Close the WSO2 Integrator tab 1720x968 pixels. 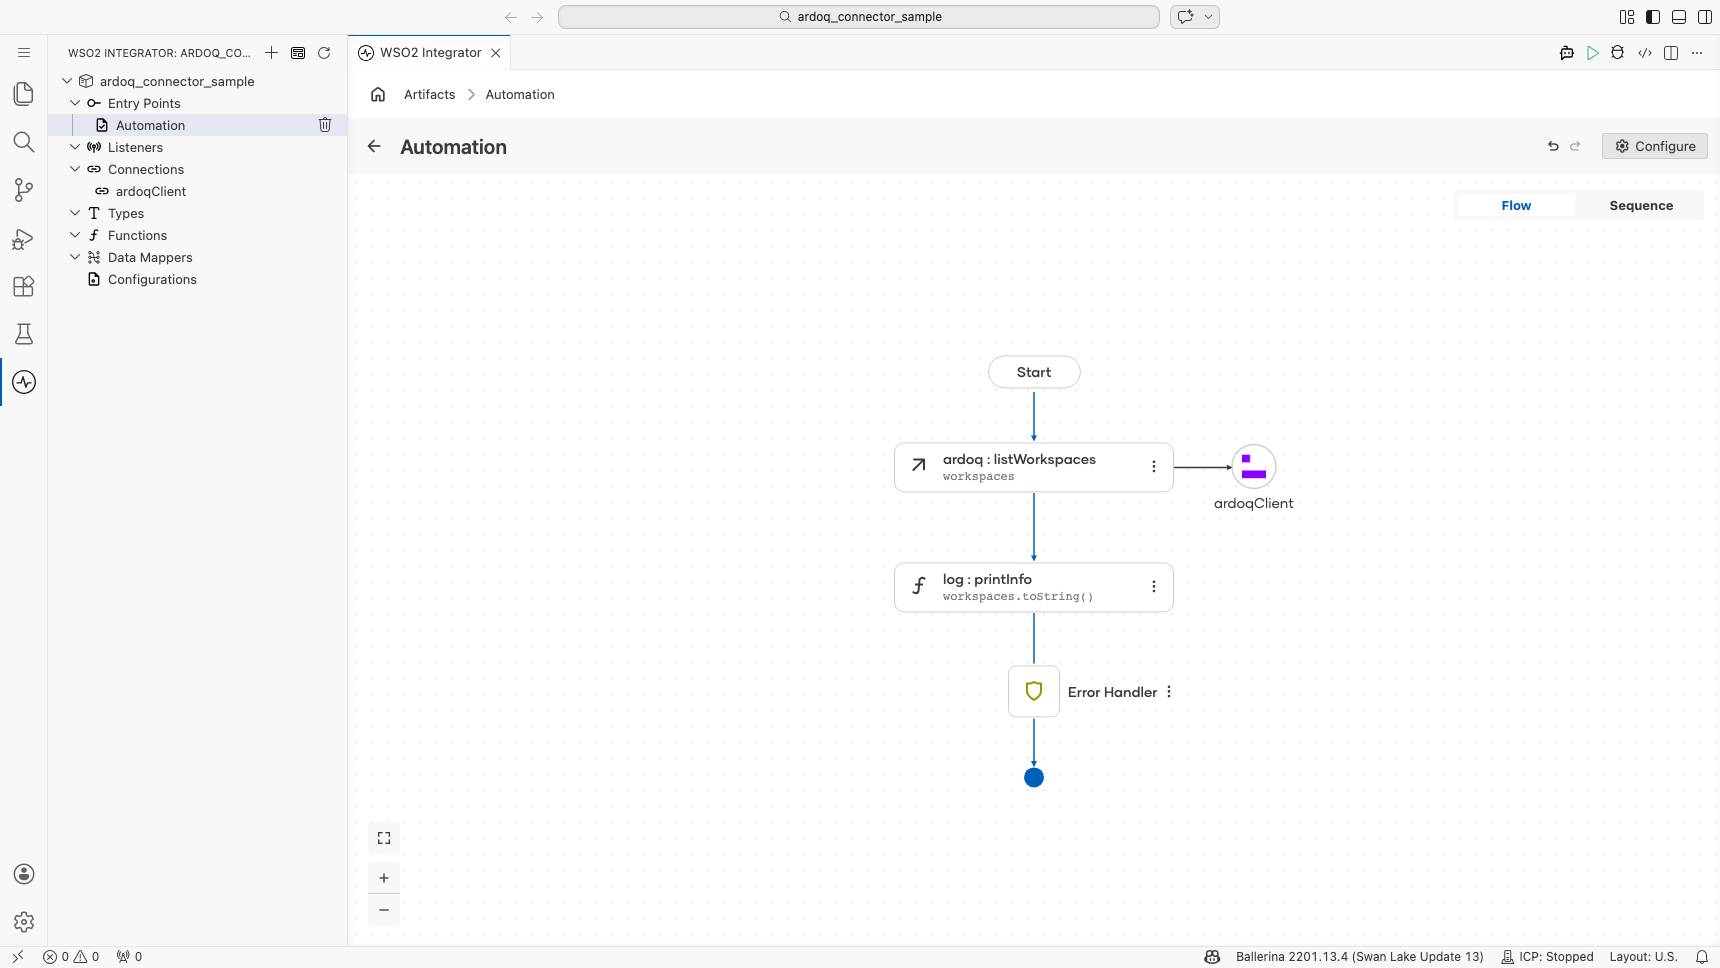pyautogui.click(x=496, y=53)
